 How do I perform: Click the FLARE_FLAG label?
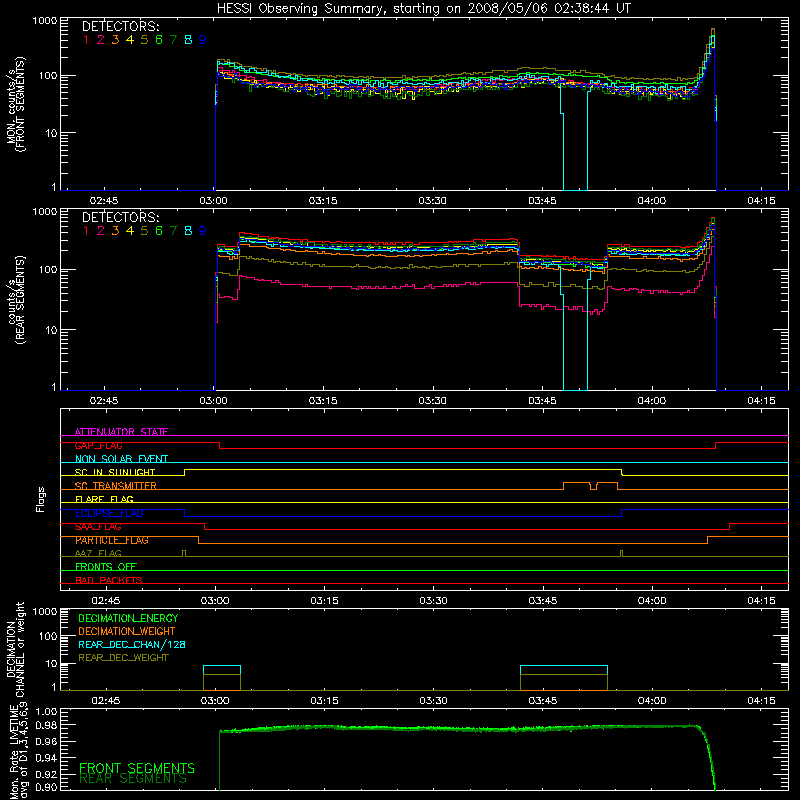[x=104, y=499]
